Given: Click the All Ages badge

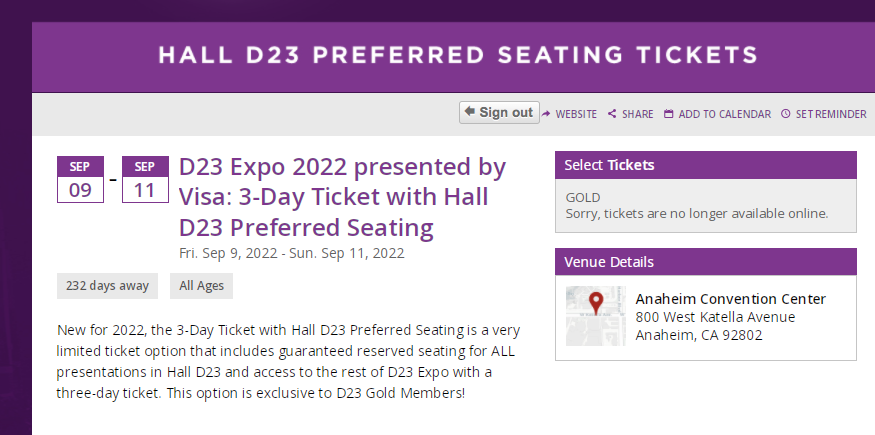Looking at the screenshot, I should tap(201, 286).
